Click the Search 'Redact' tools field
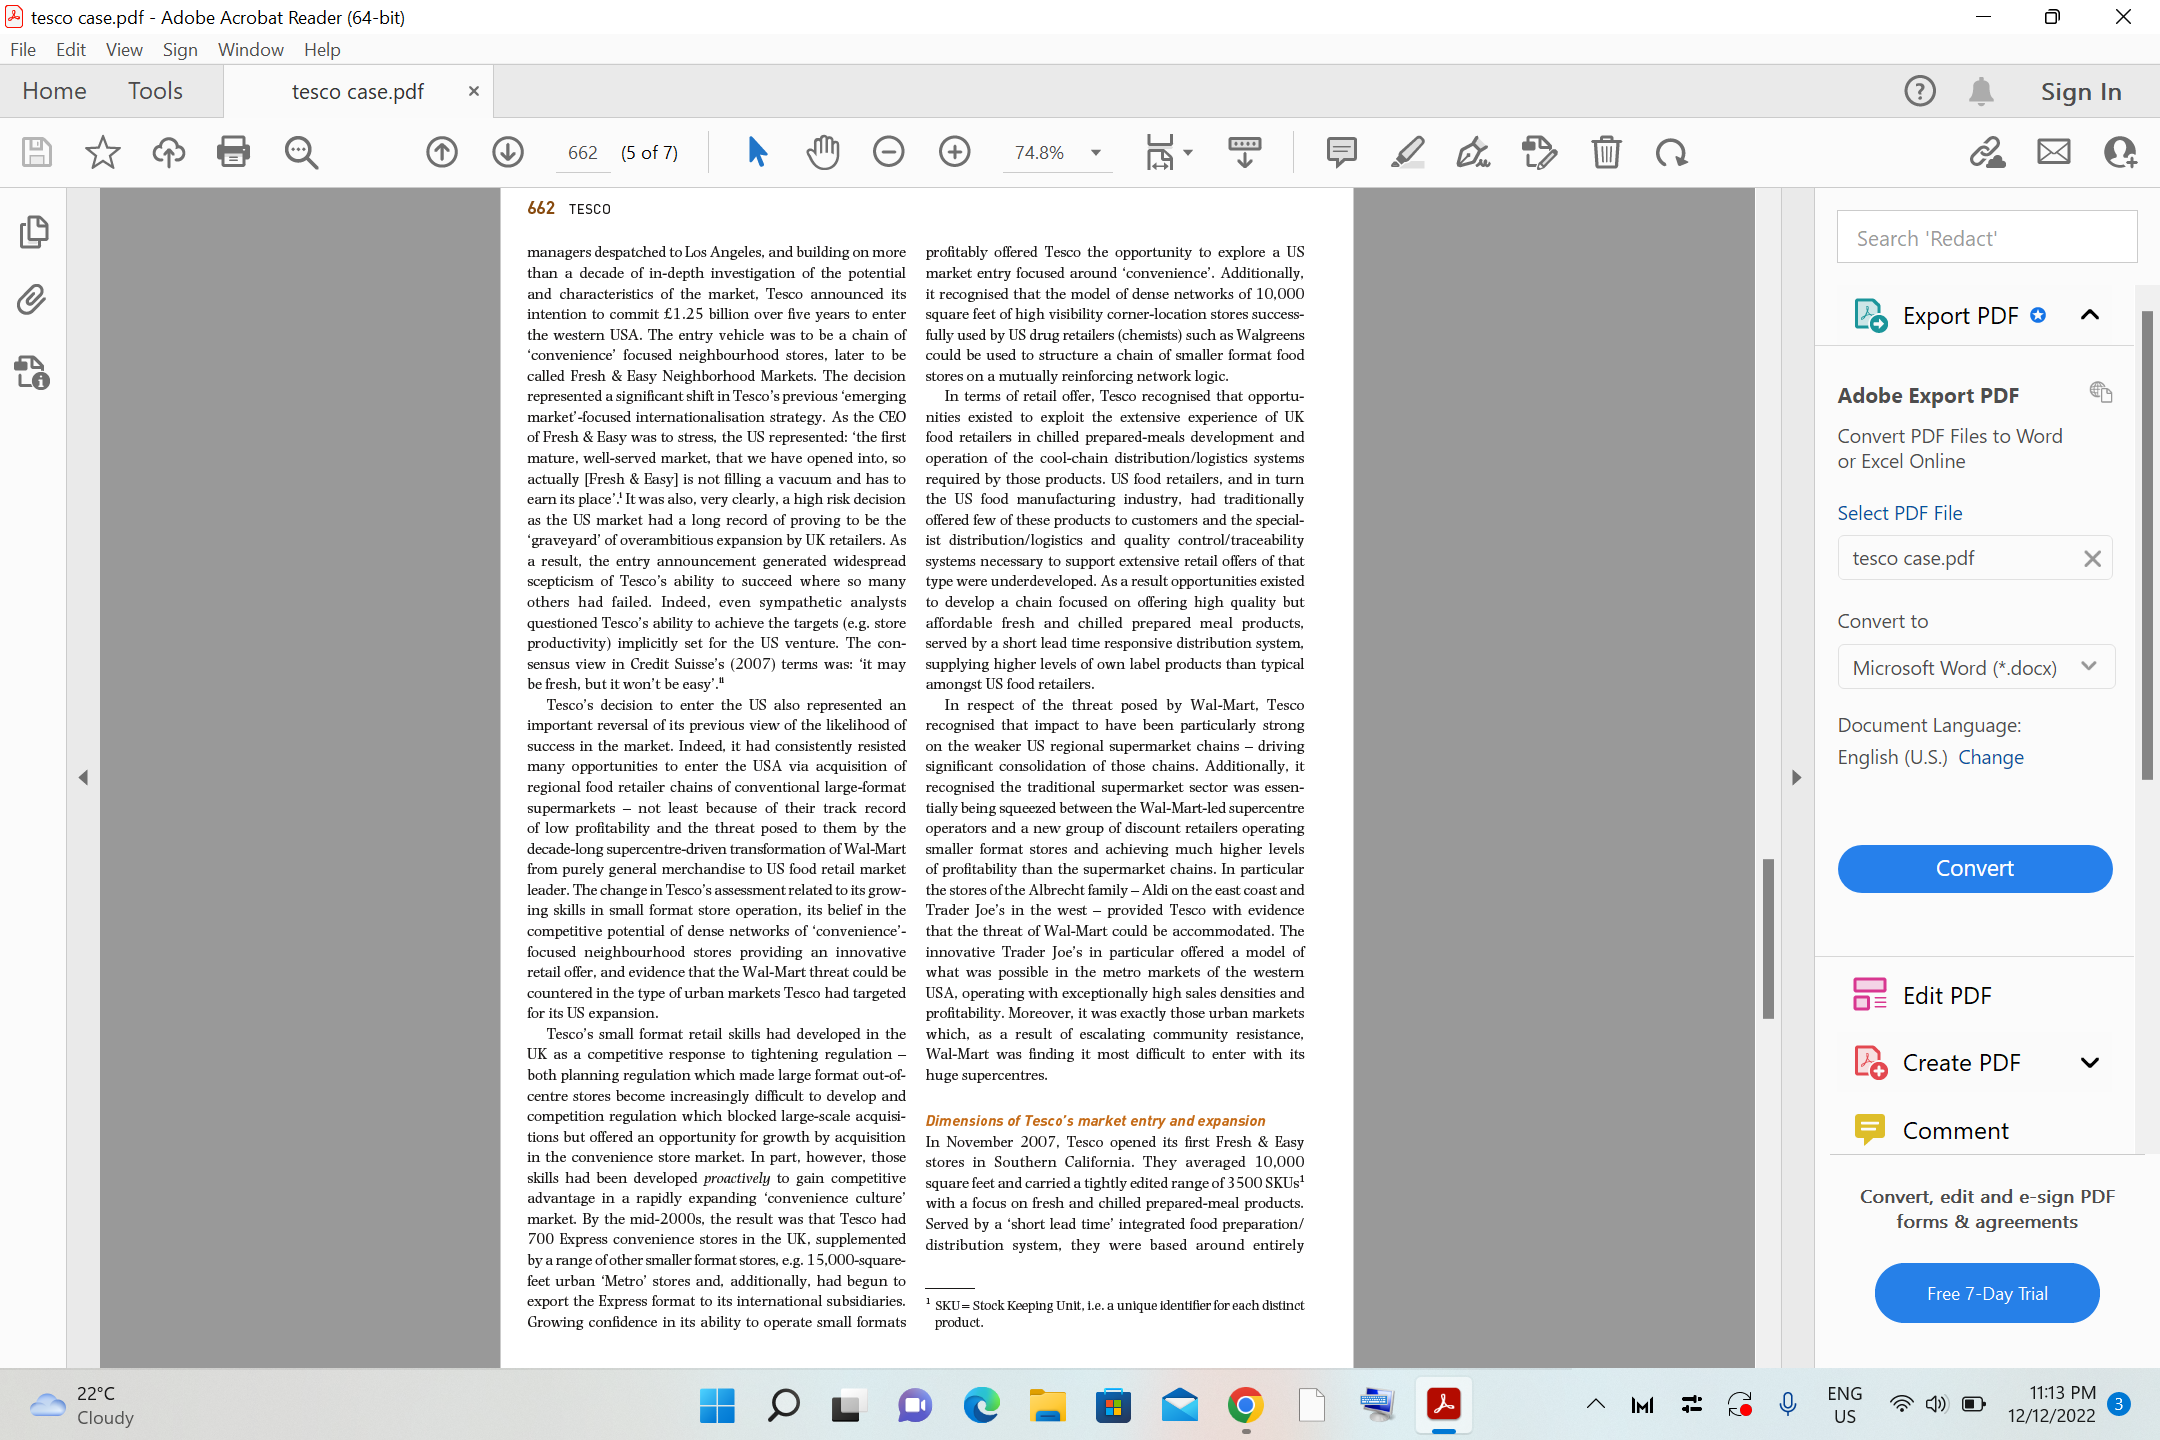 [1987, 238]
